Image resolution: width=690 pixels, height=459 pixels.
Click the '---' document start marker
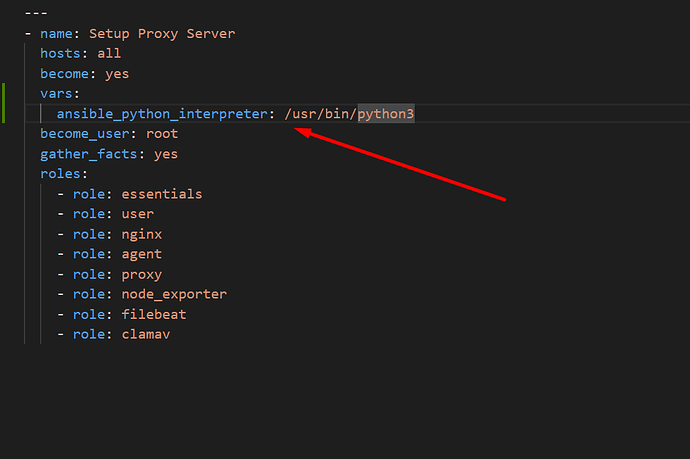pyautogui.click(x=36, y=14)
